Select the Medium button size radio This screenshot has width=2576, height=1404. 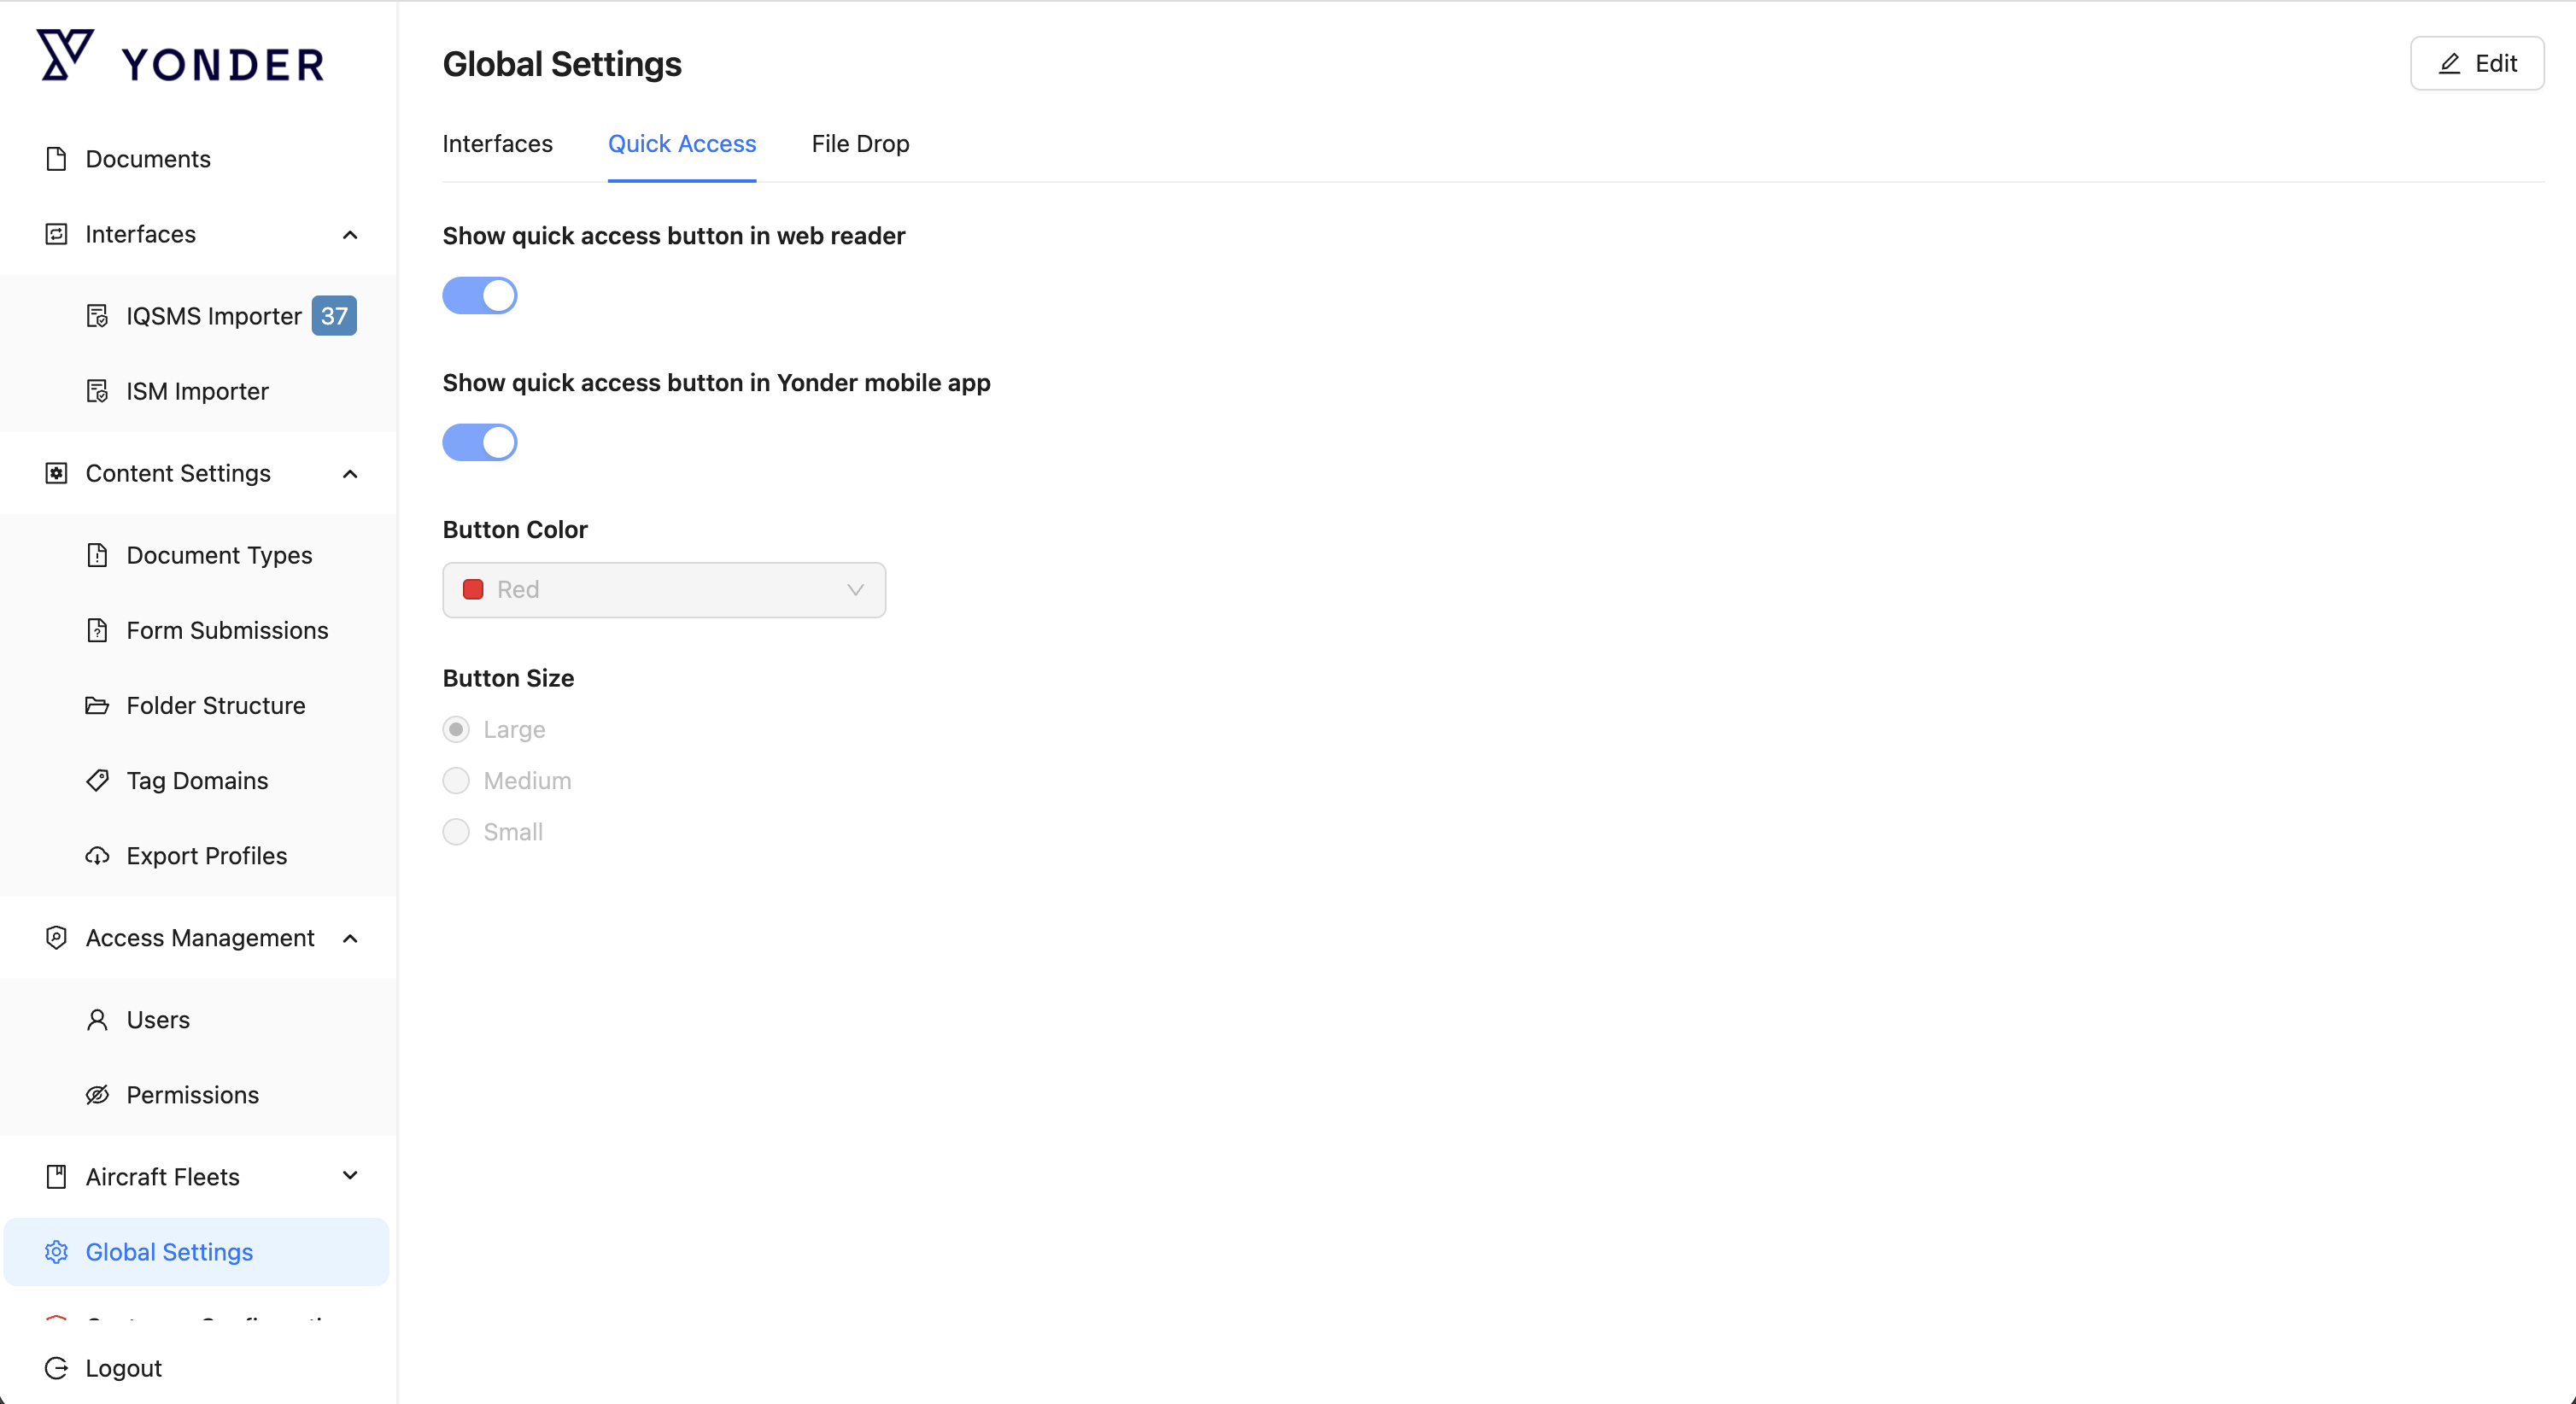[456, 781]
